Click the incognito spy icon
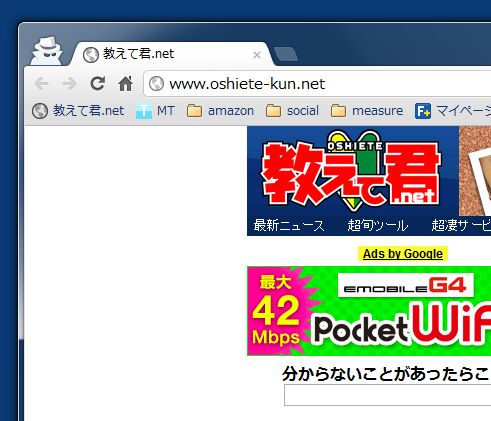The width and height of the screenshot is (491, 421). (x=47, y=51)
